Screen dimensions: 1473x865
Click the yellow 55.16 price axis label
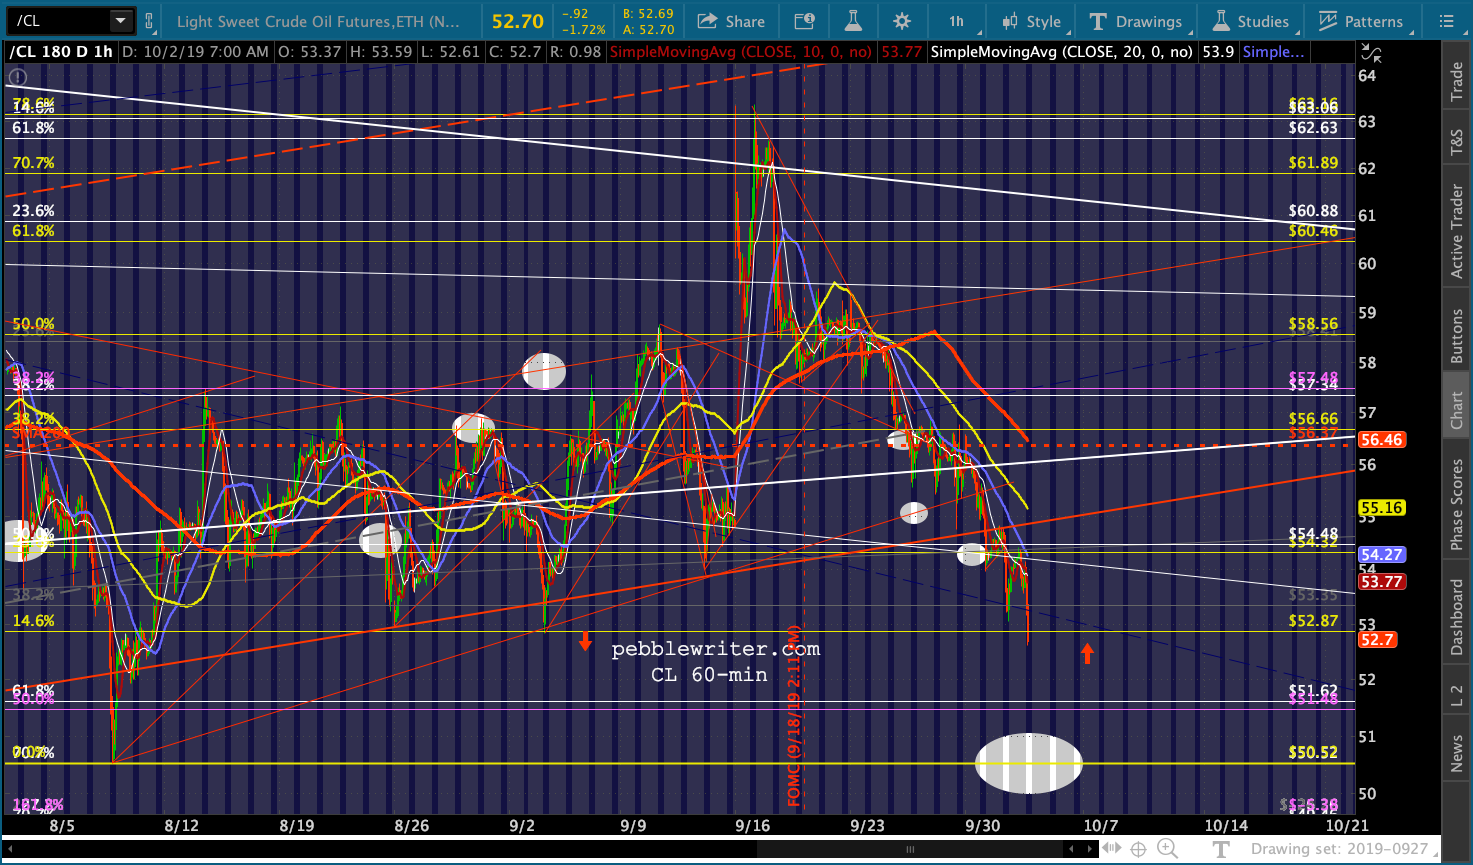1381,508
